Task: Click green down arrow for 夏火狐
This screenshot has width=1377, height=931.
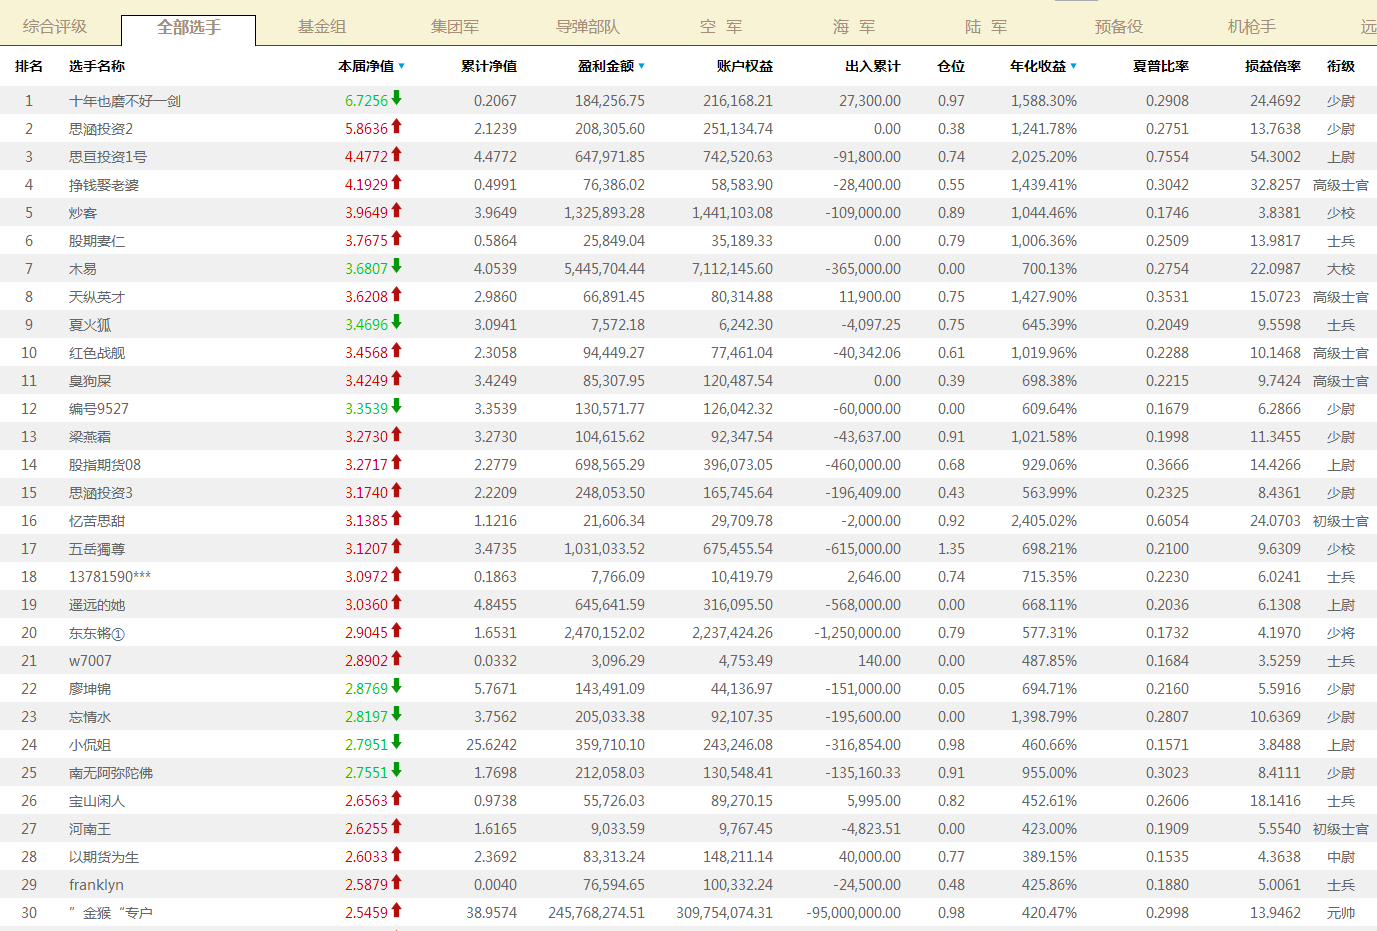Action: (397, 322)
